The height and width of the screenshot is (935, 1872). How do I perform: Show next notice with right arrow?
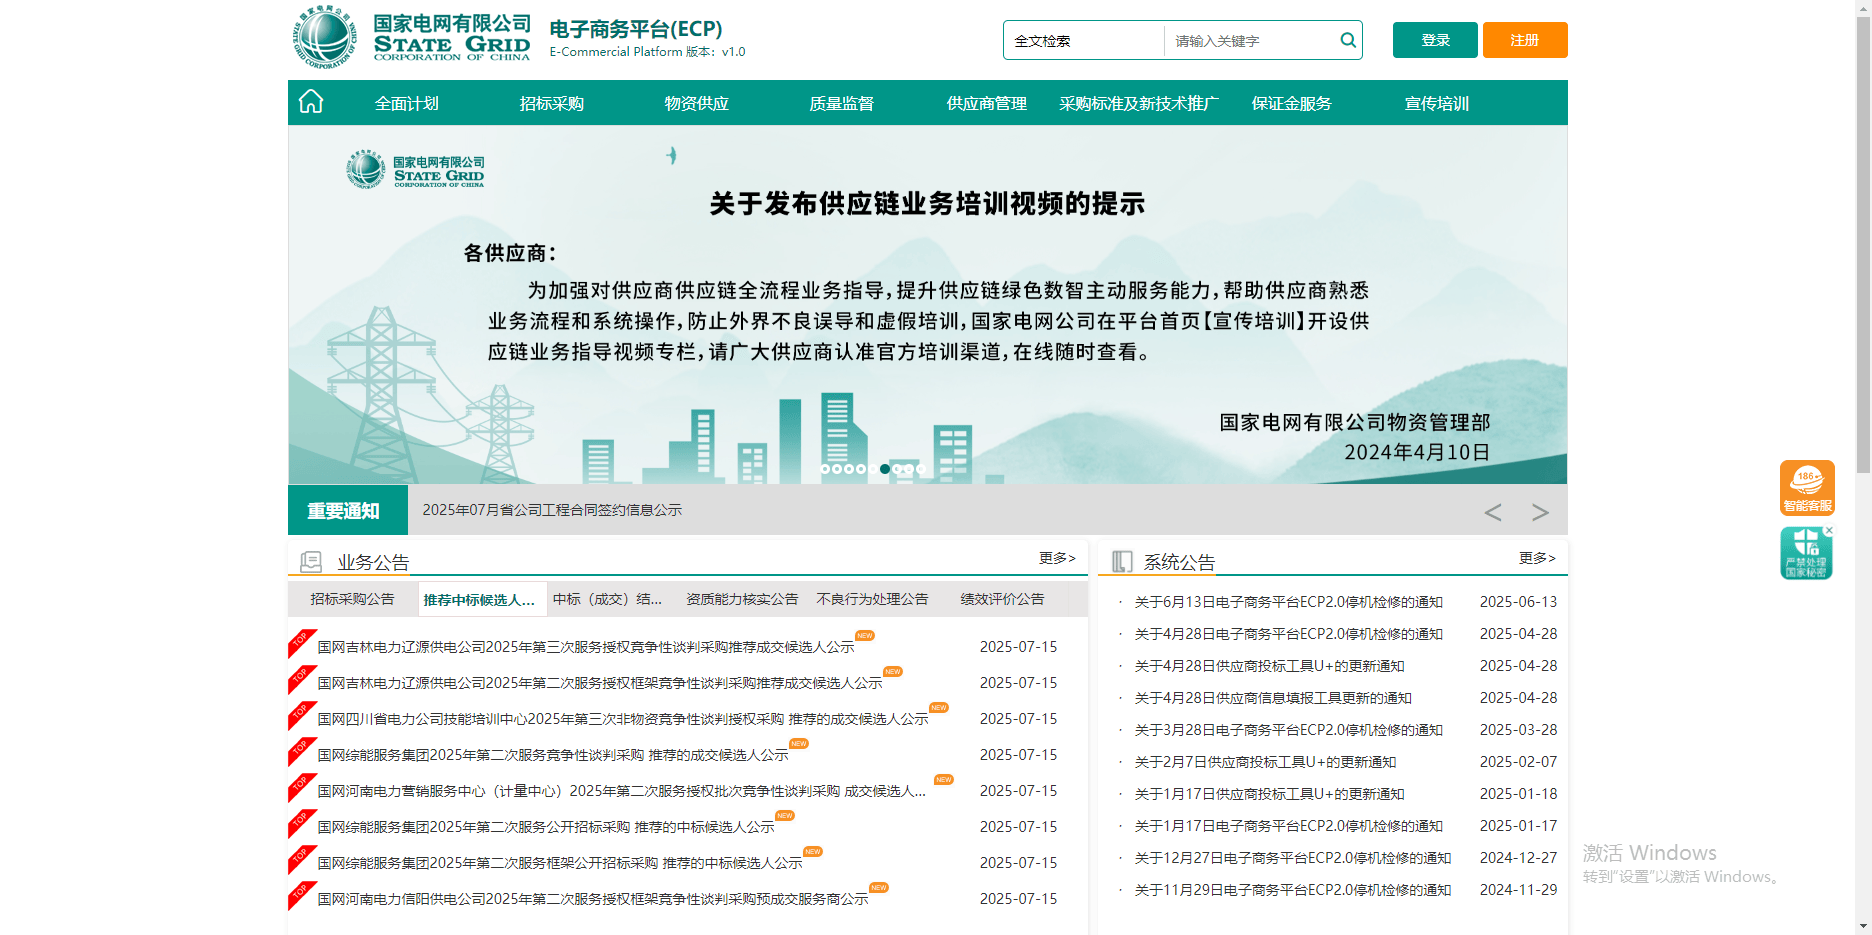pos(1540,512)
